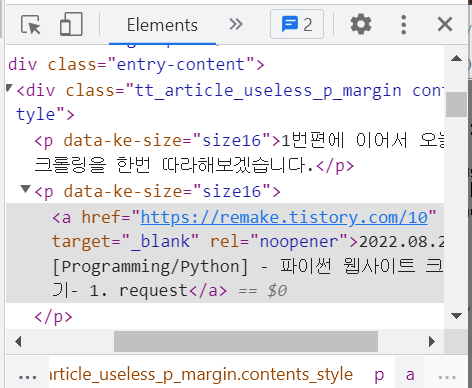
Task: Click the horizontal scrollbar thumb
Action: point(246,341)
